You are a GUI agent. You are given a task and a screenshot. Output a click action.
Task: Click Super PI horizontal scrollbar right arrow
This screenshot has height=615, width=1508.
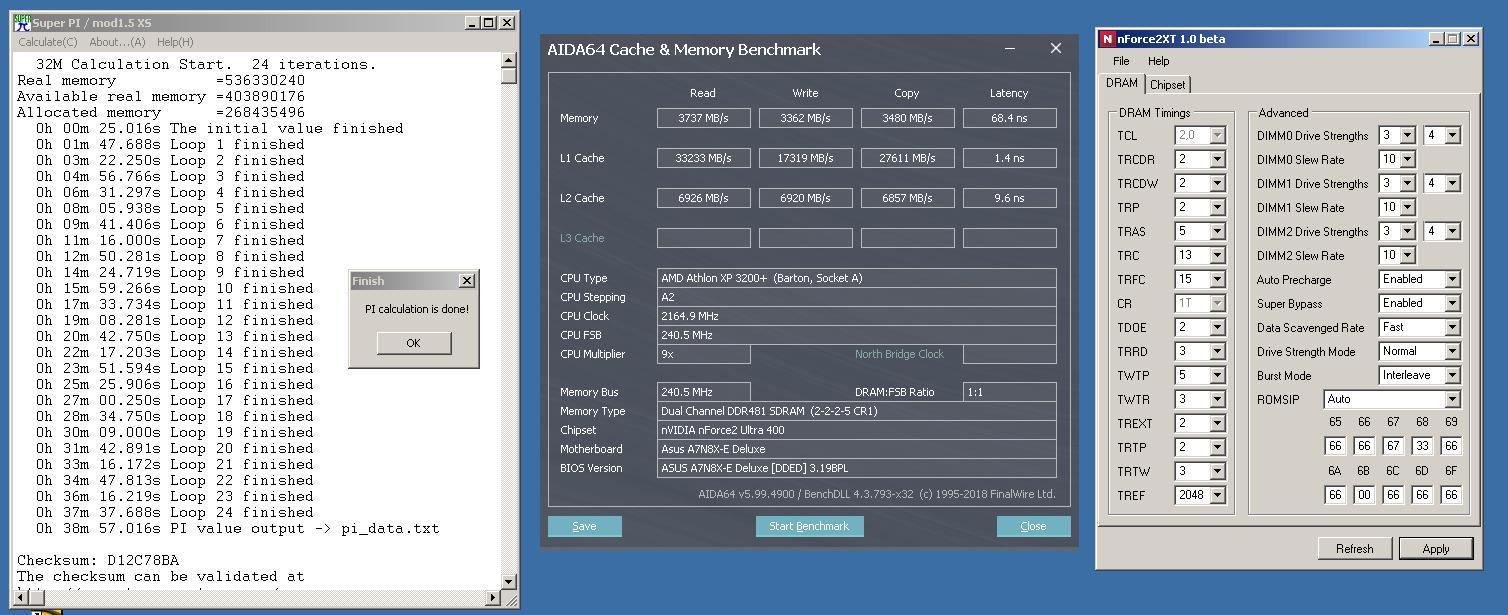click(493, 598)
